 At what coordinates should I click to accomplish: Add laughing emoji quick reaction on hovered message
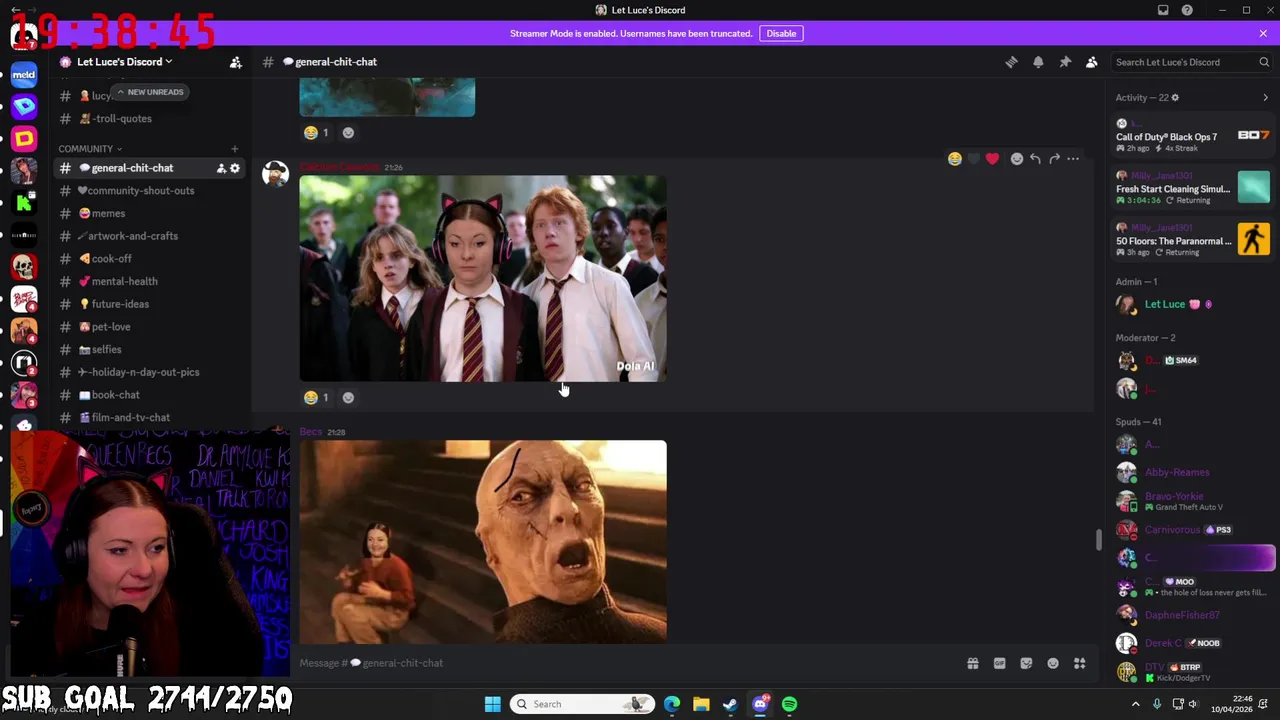click(x=955, y=159)
